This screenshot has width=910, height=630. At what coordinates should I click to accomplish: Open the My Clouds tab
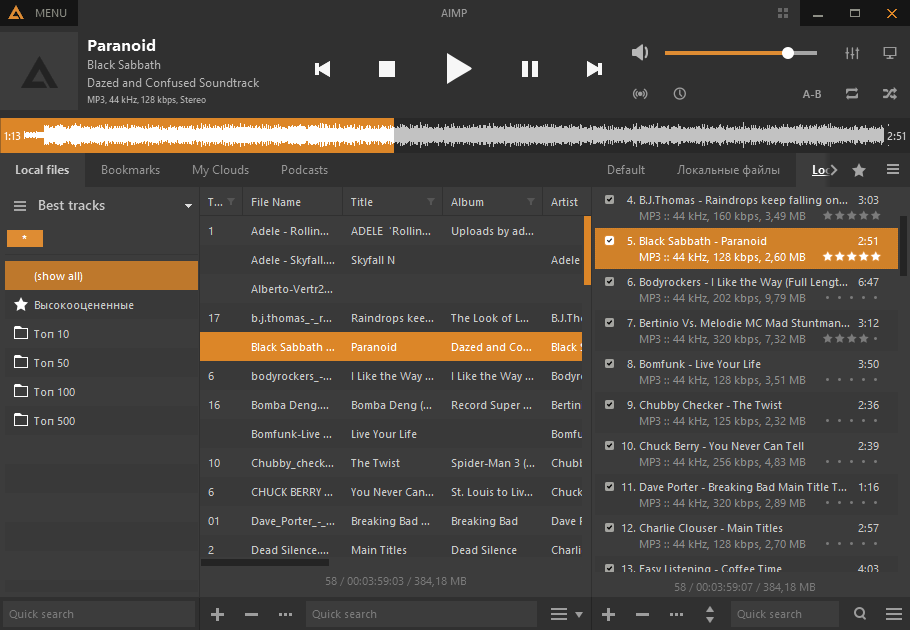[221, 170]
